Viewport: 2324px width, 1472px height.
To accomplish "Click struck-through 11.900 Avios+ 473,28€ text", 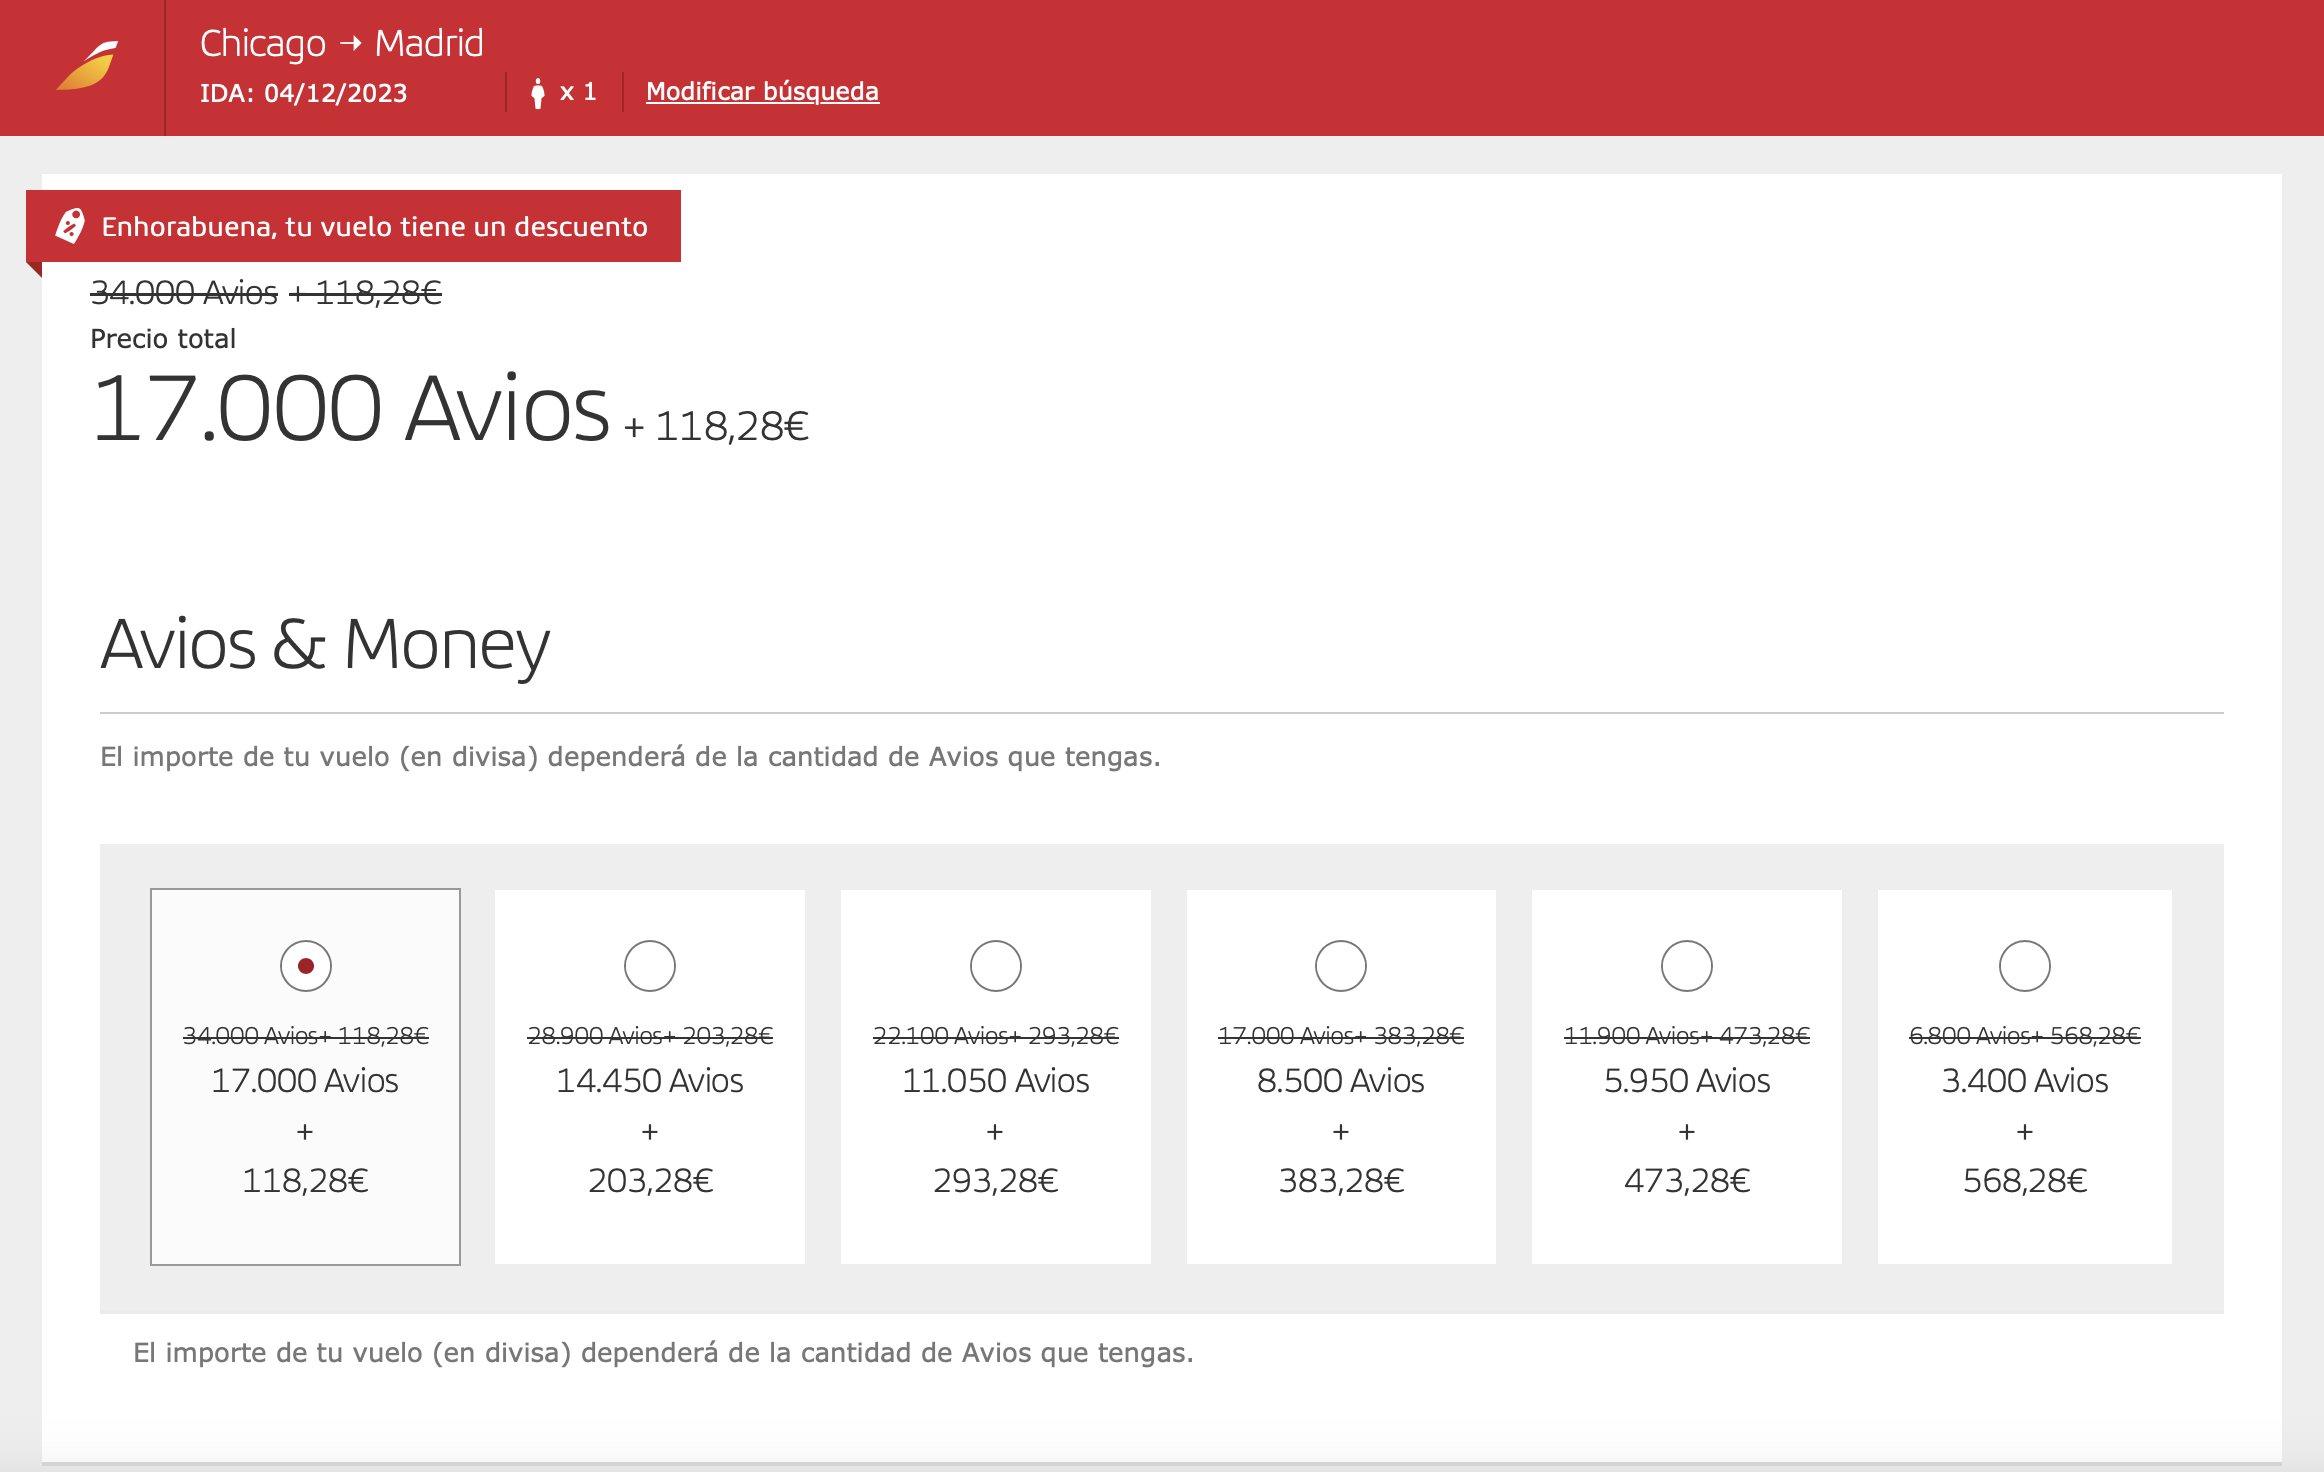I will (x=1687, y=1036).
